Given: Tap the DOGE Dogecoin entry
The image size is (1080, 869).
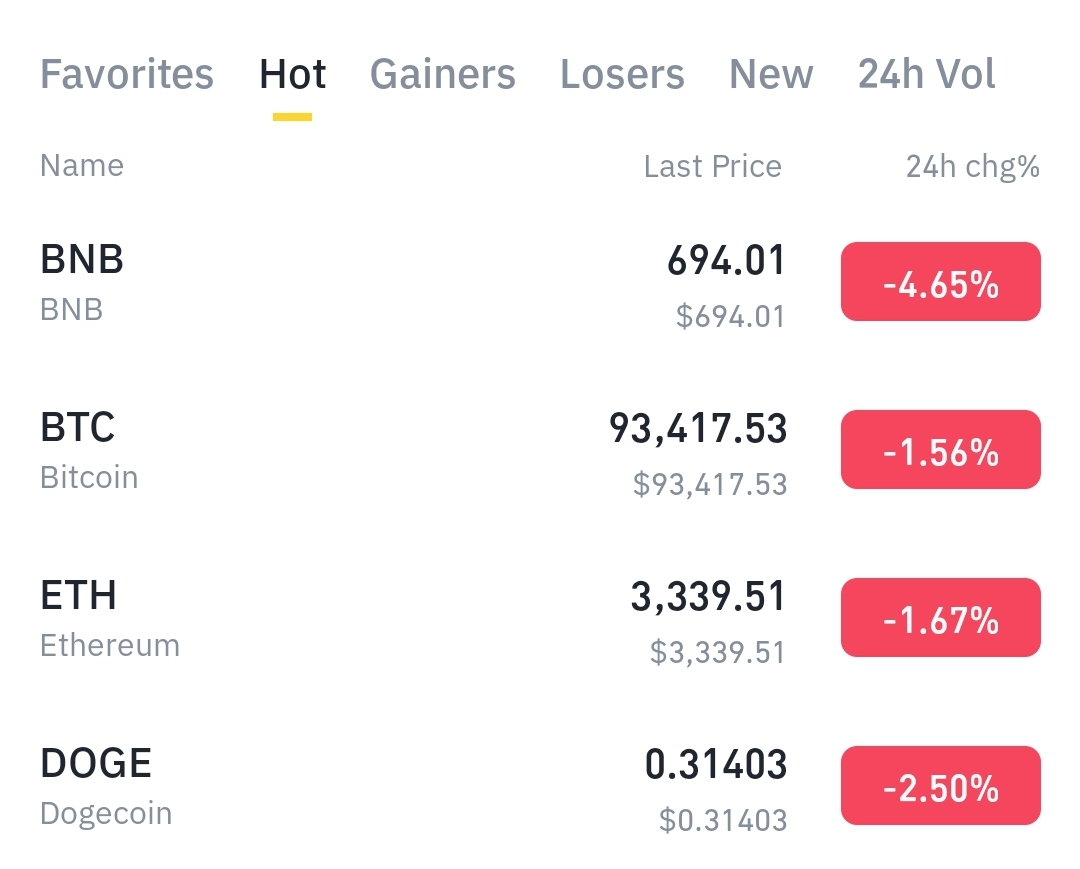Looking at the screenshot, I should [x=106, y=785].
